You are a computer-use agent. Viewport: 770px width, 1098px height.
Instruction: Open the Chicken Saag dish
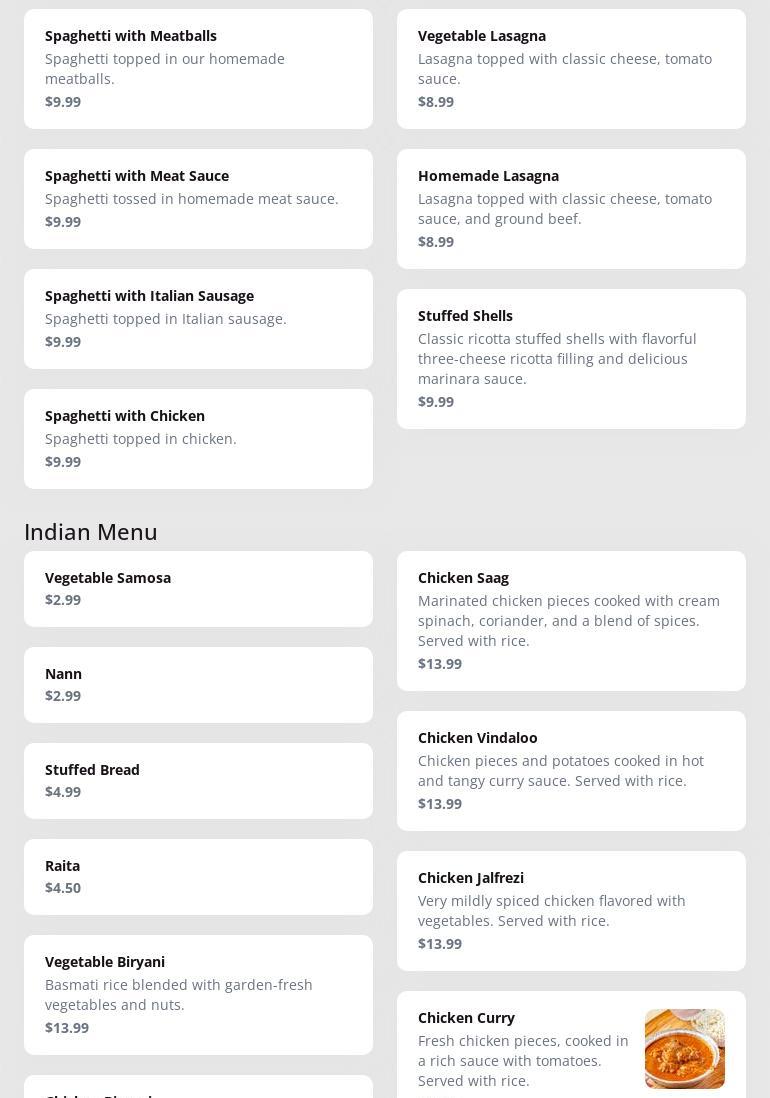pos(571,621)
